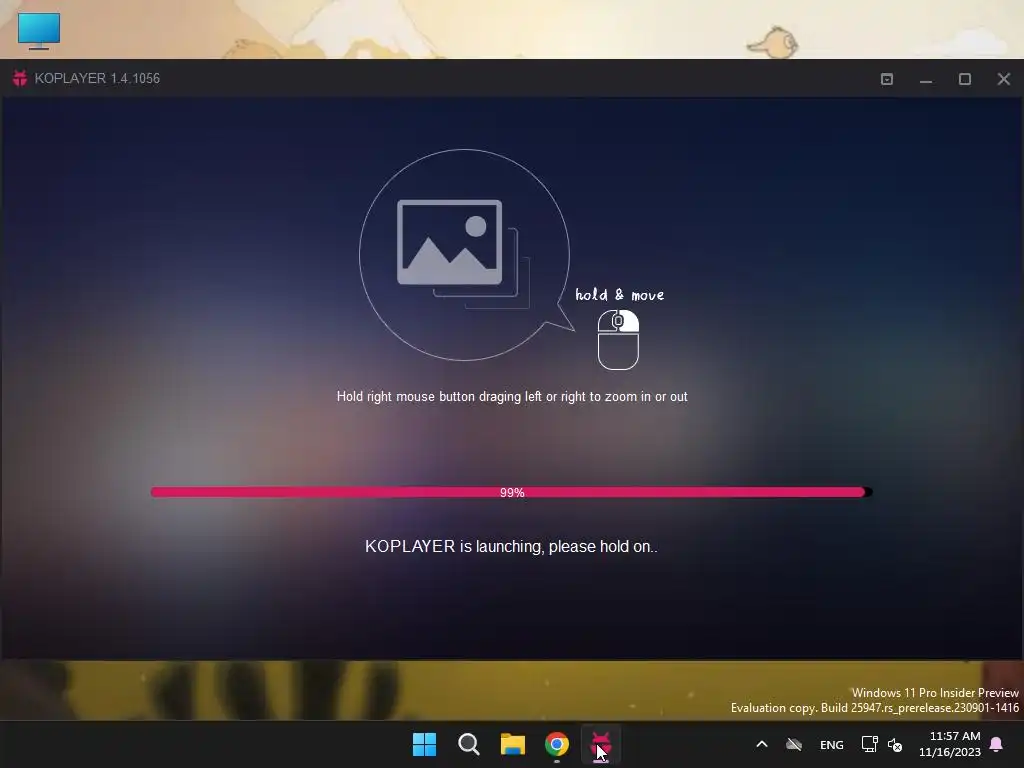1024x768 pixels.
Task: Click the 'hold & move' handwritten label
Action: tap(619, 295)
